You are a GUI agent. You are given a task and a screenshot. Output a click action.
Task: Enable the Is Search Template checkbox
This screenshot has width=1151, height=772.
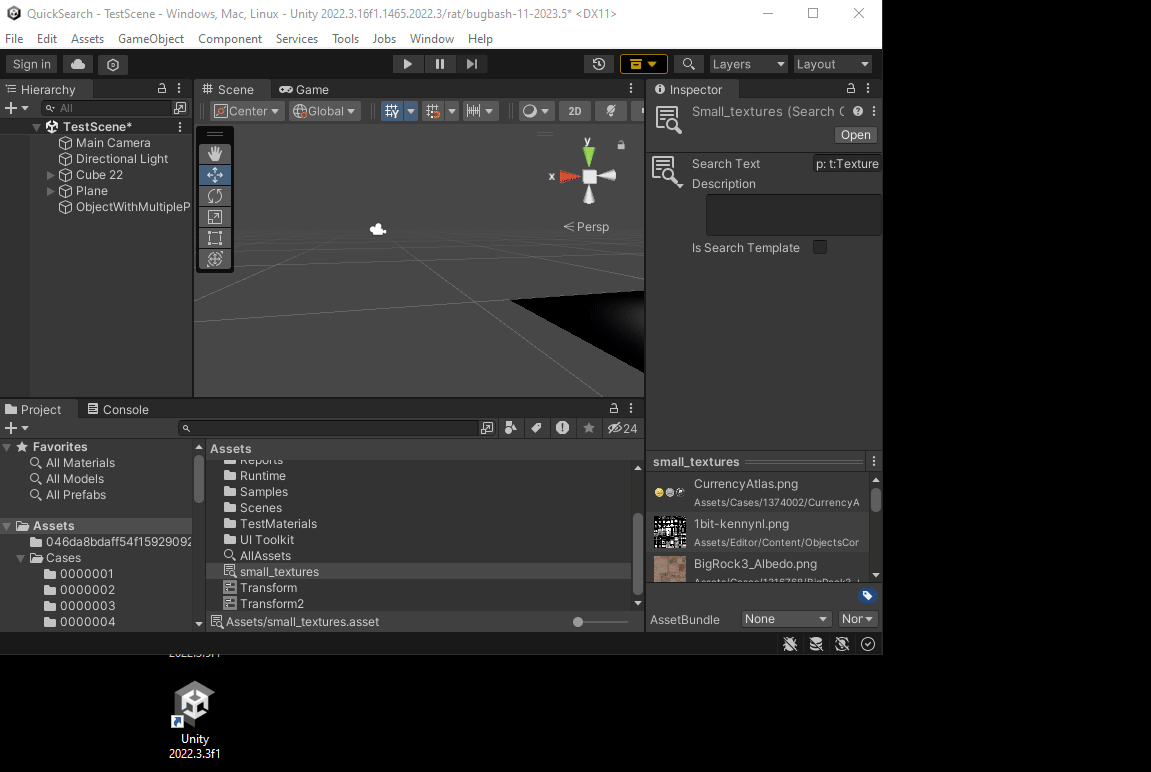[820, 247]
